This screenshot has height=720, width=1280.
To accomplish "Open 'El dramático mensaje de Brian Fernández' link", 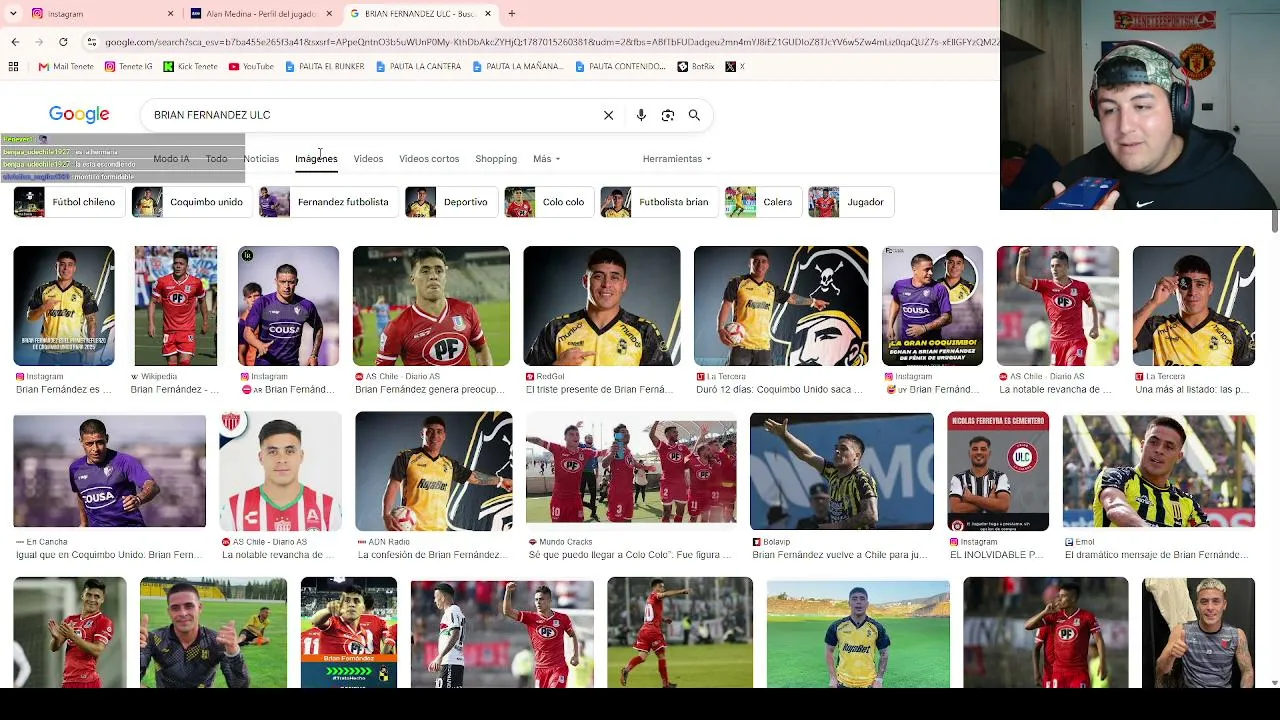I will 1158,555.
